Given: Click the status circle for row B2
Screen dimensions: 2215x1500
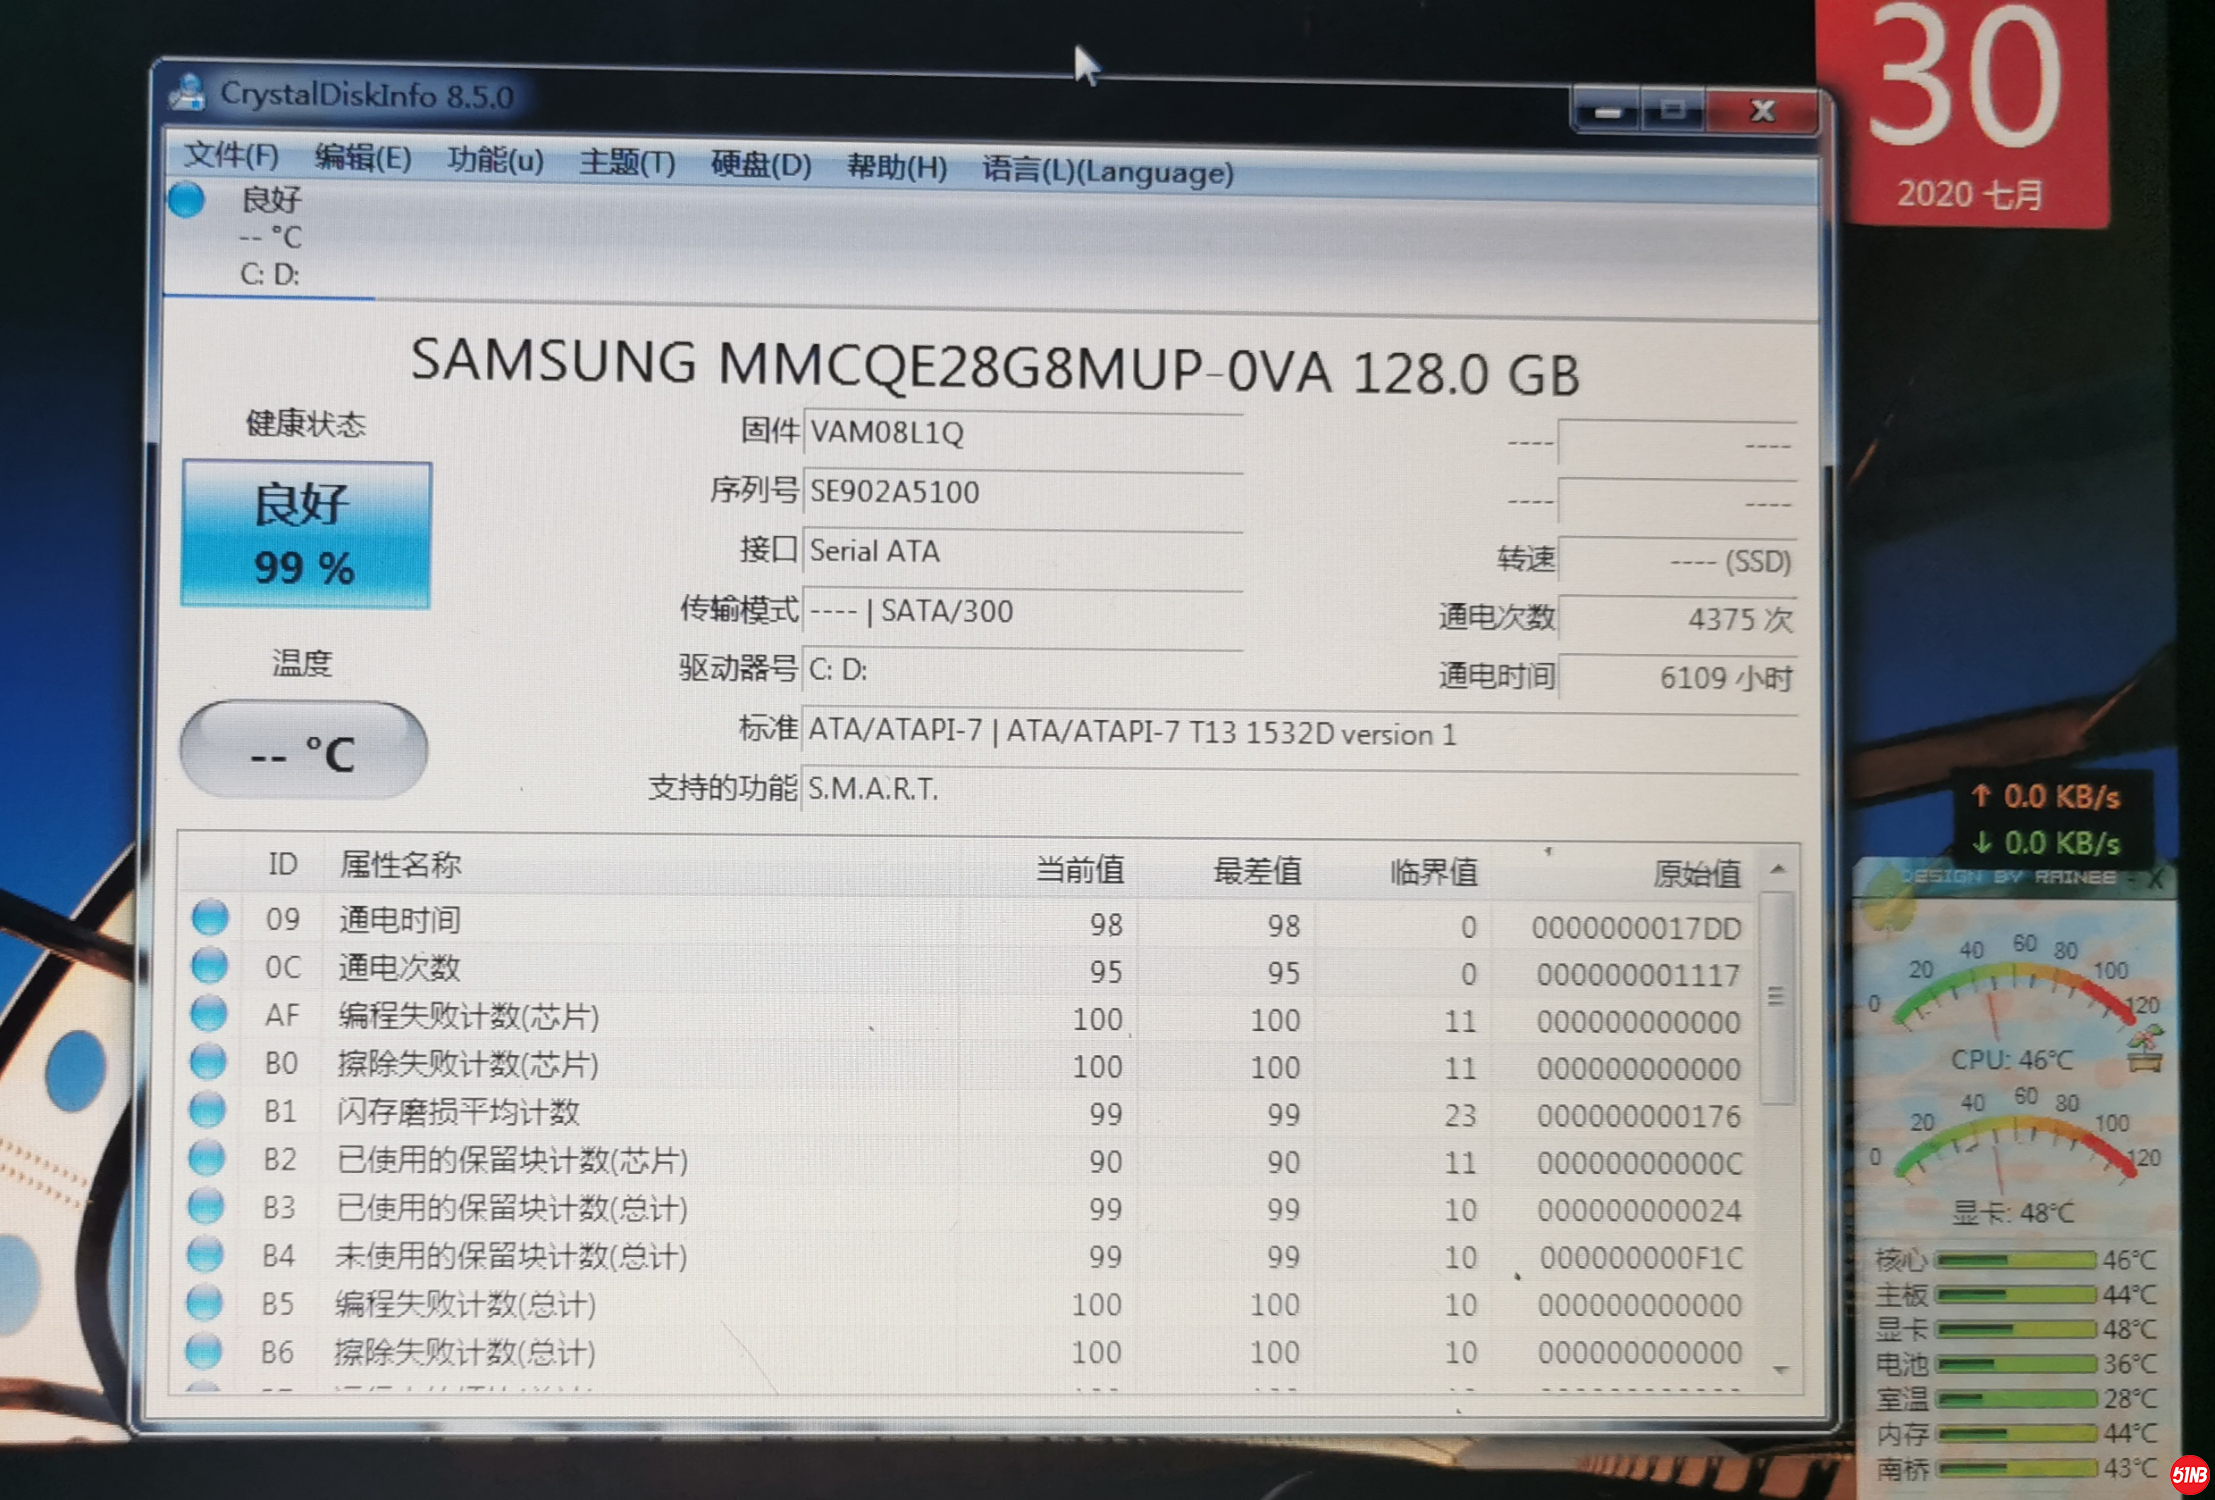Looking at the screenshot, I should pos(206,1157).
